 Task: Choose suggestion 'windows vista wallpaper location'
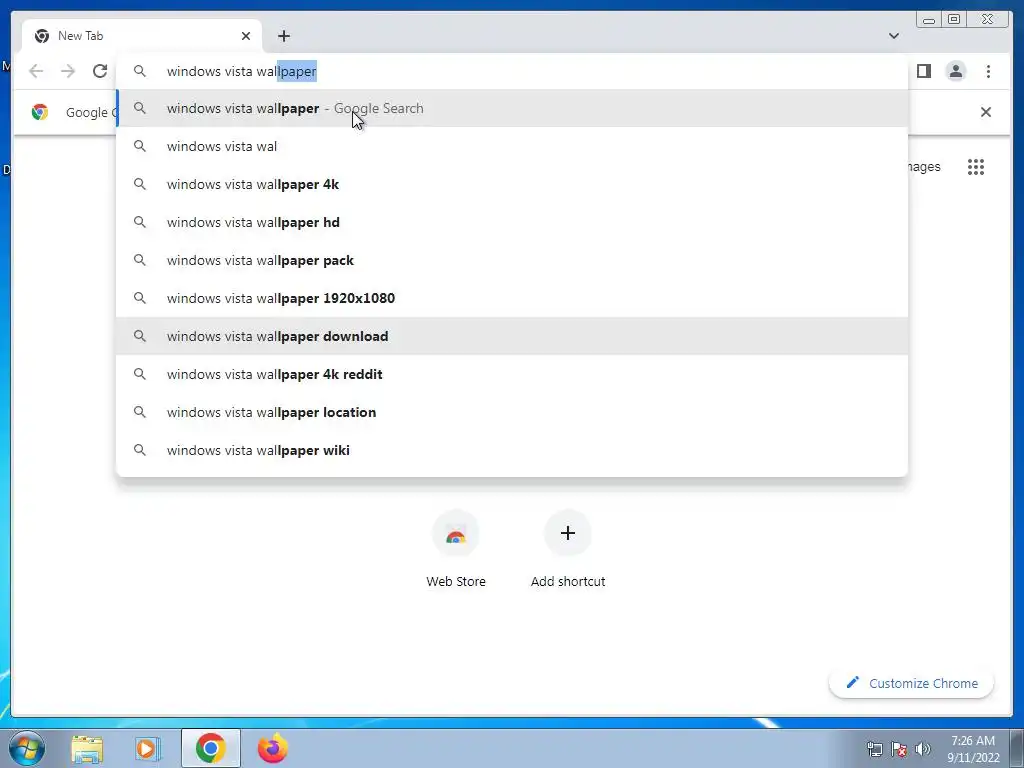pyautogui.click(x=512, y=412)
